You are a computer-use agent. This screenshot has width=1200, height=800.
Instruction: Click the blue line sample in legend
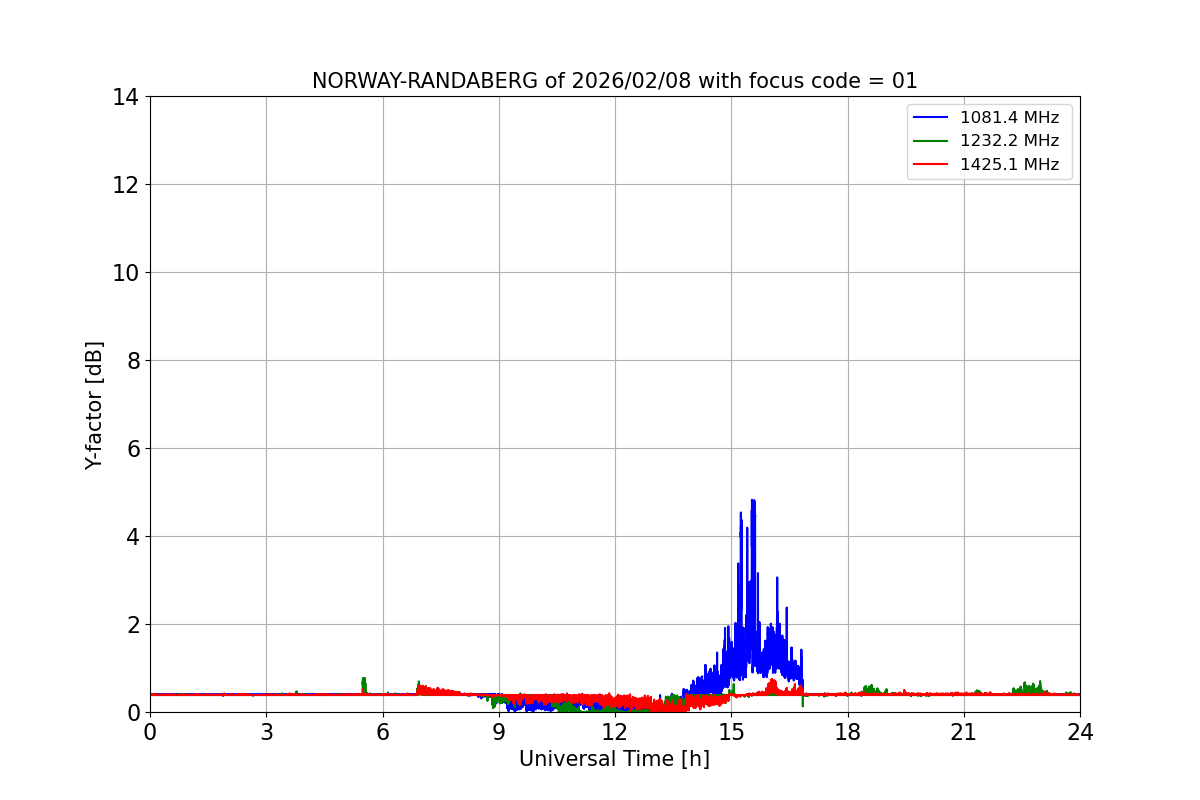931,118
